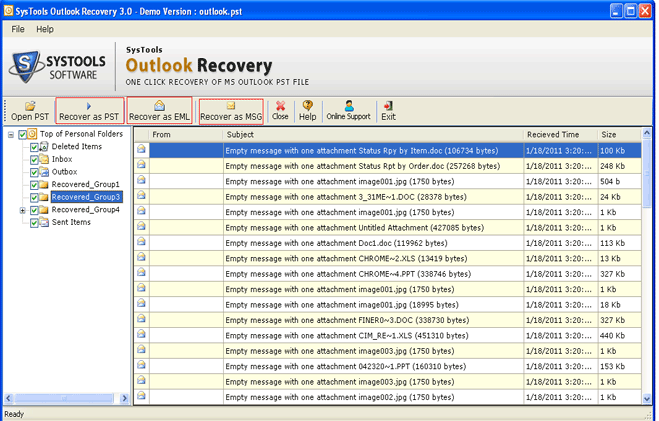Click mail icon of CHROME~2.XLS row
The image size is (659, 421).
point(142,257)
